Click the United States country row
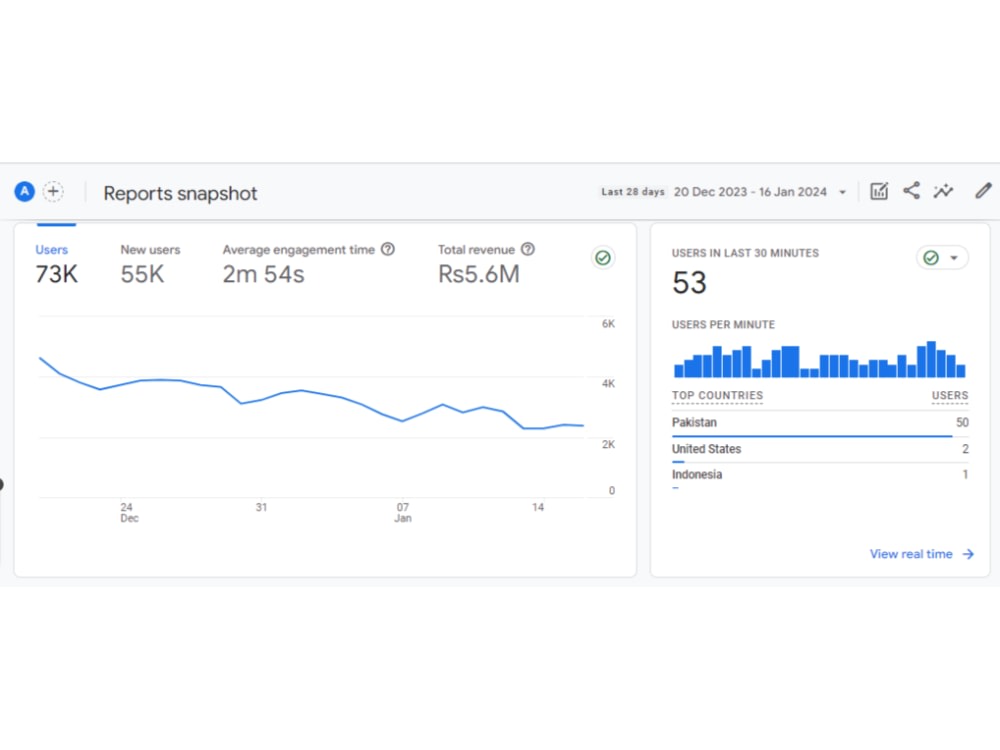 pyautogui.click(x=820, y=450)
